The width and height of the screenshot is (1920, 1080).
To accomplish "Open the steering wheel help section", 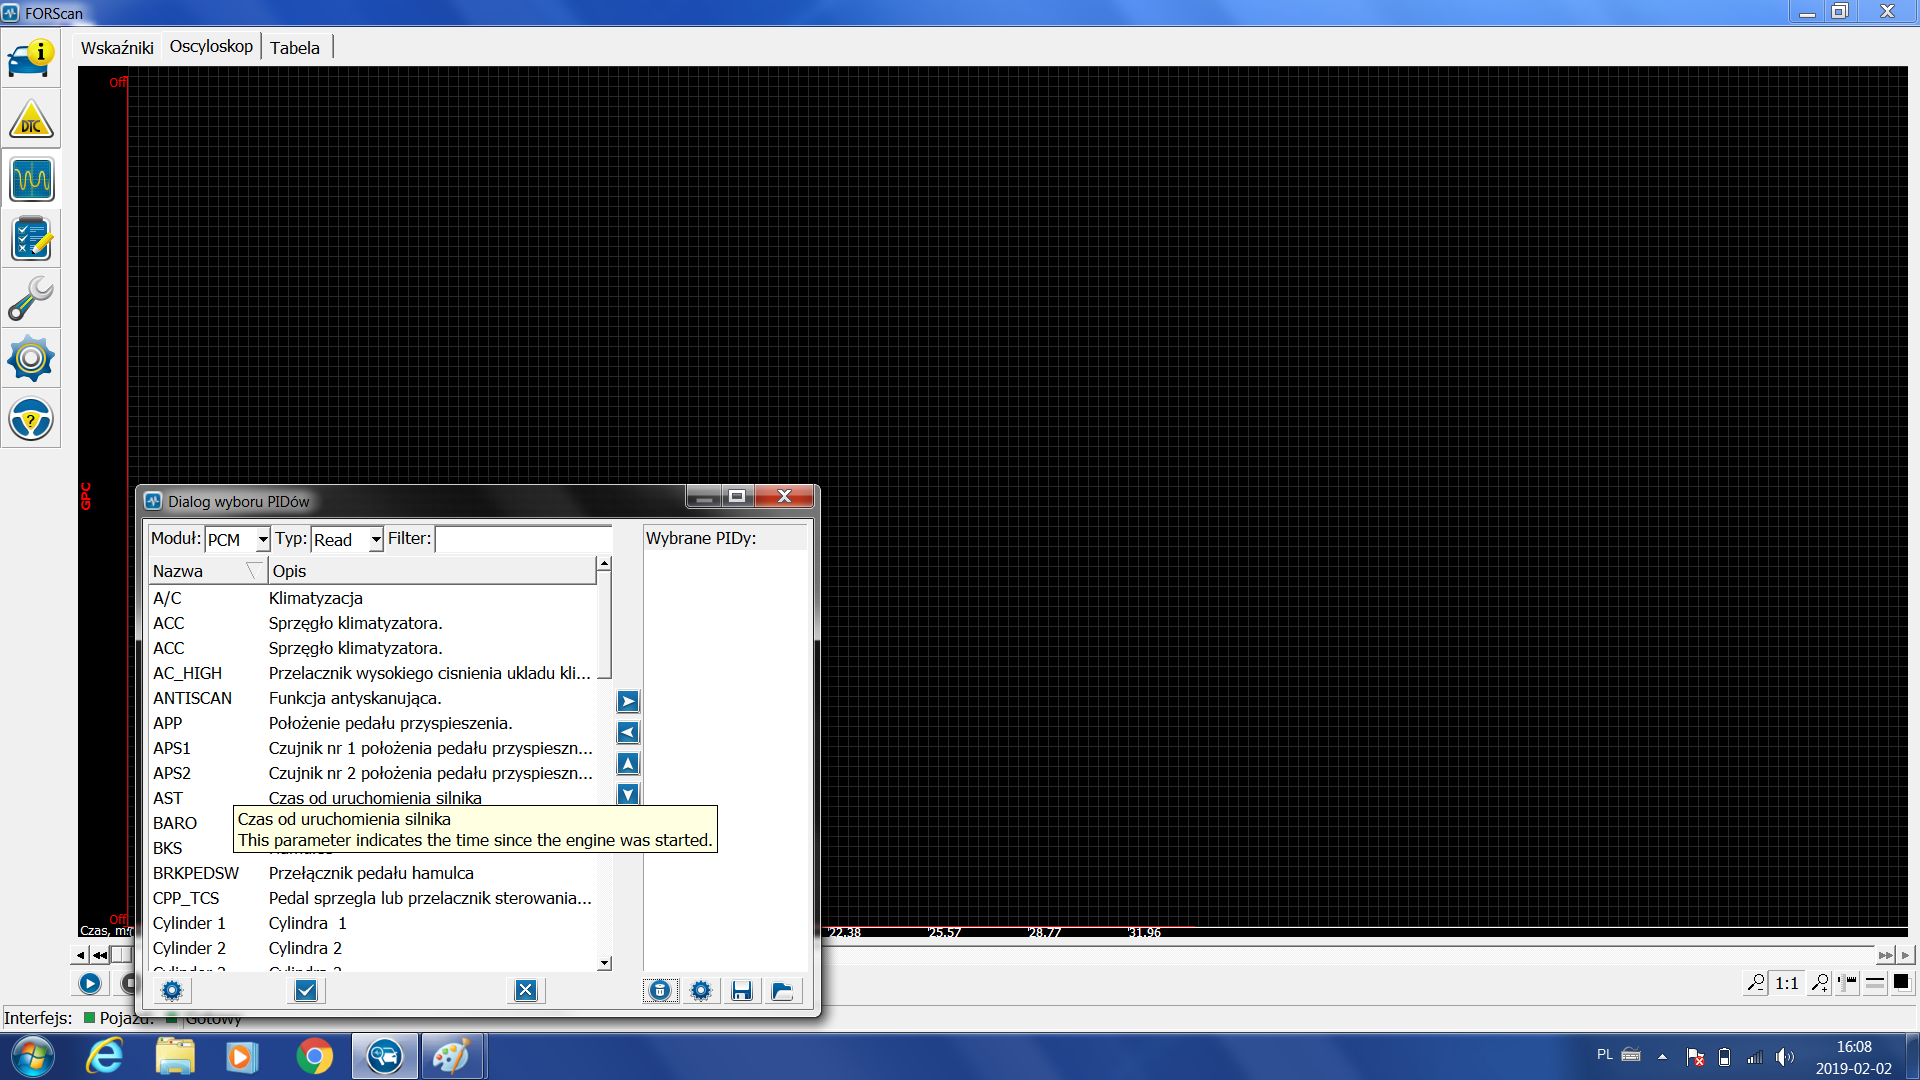I will coord(31,419).
